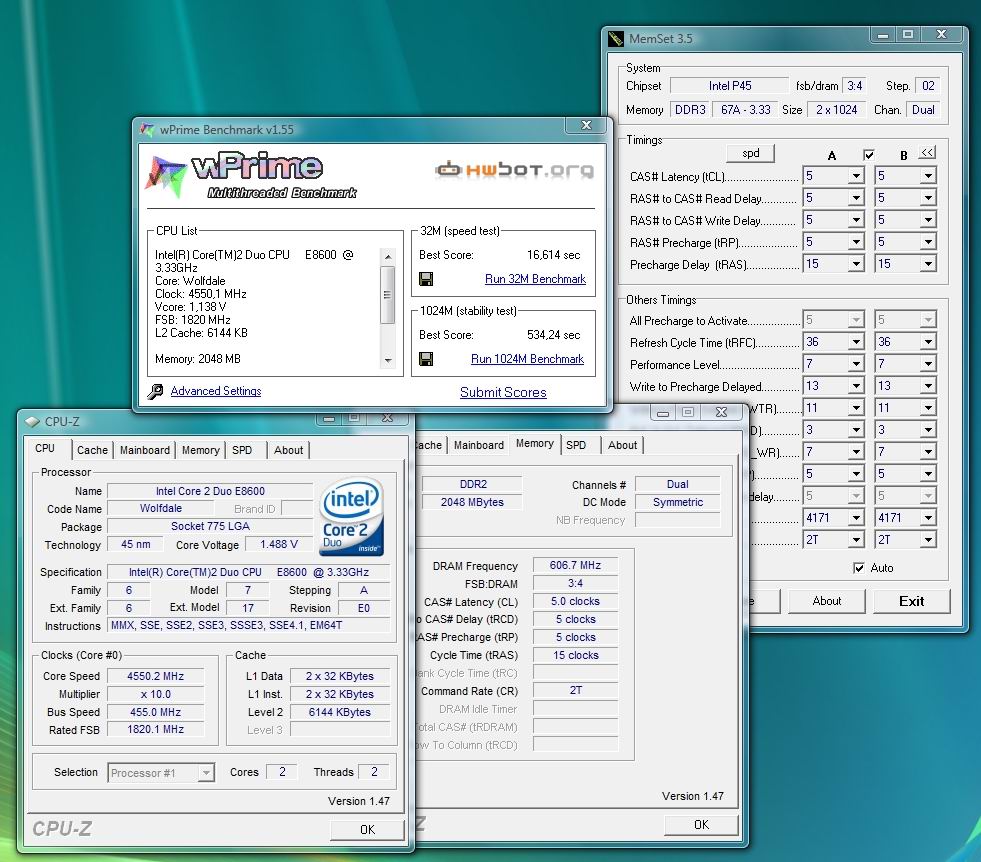The image size is (981, 862).
Task: Click the Advanced Settings wrench icon
Action: tap(155, 392)
